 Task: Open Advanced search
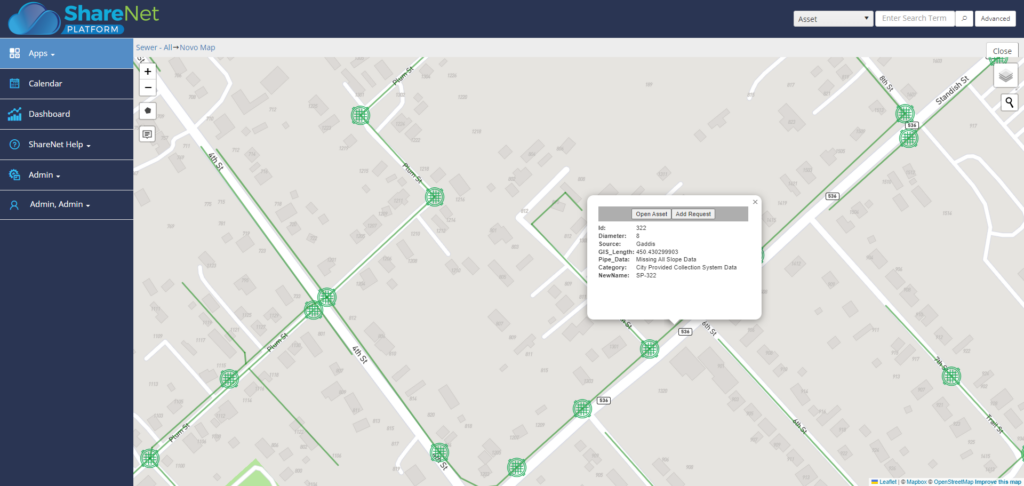coord(995,19)
